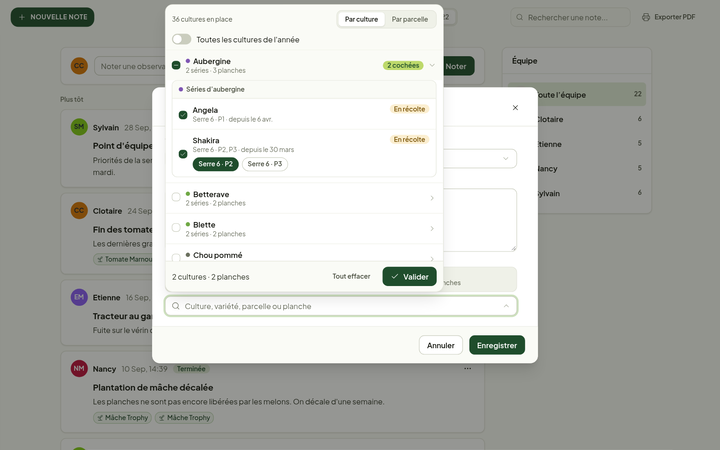This screenshot has width=720, height=450.
Task: Click the Shakira series name
Action: pyautogui.click(x=206, y=141)
